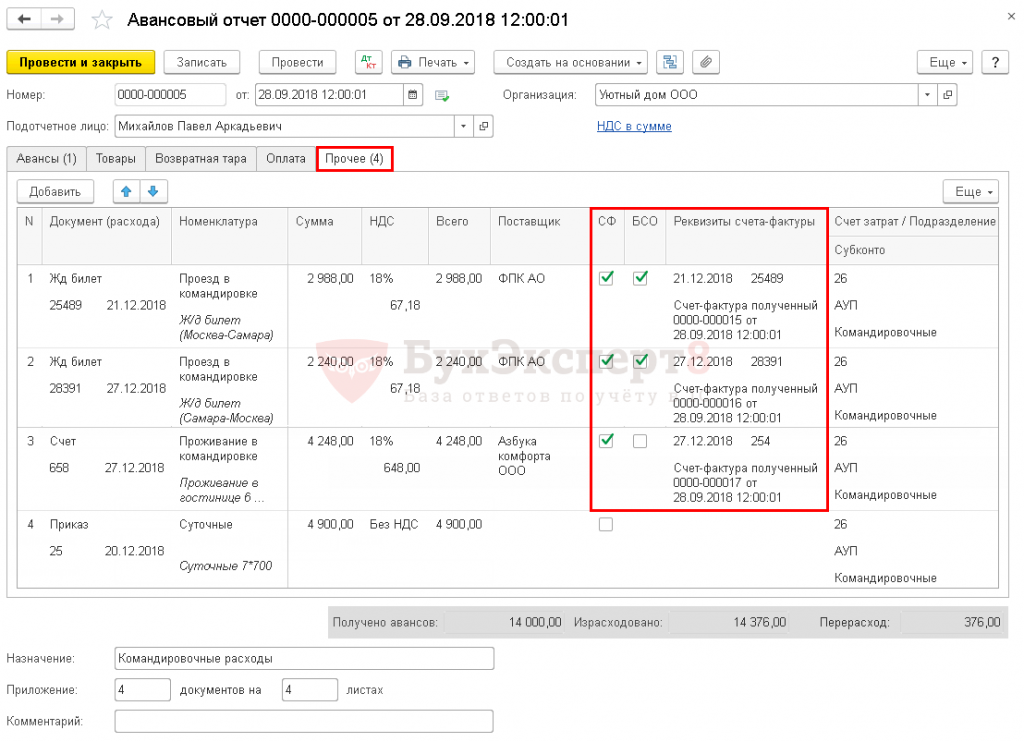The height and width of the screenshot is (742, 1024).
Task: Click the Номер input field
Action: (170, 95)
